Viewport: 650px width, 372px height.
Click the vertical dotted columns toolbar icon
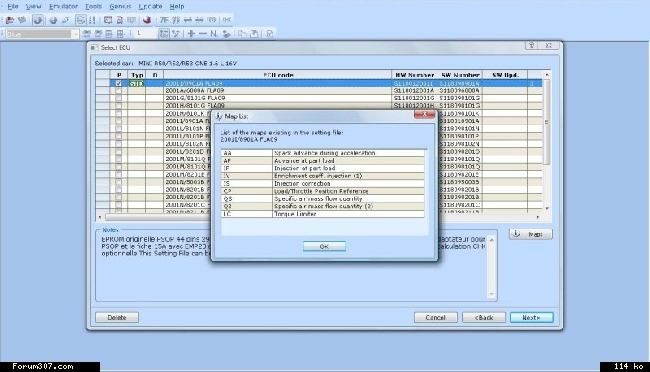[x=92, y=20]
